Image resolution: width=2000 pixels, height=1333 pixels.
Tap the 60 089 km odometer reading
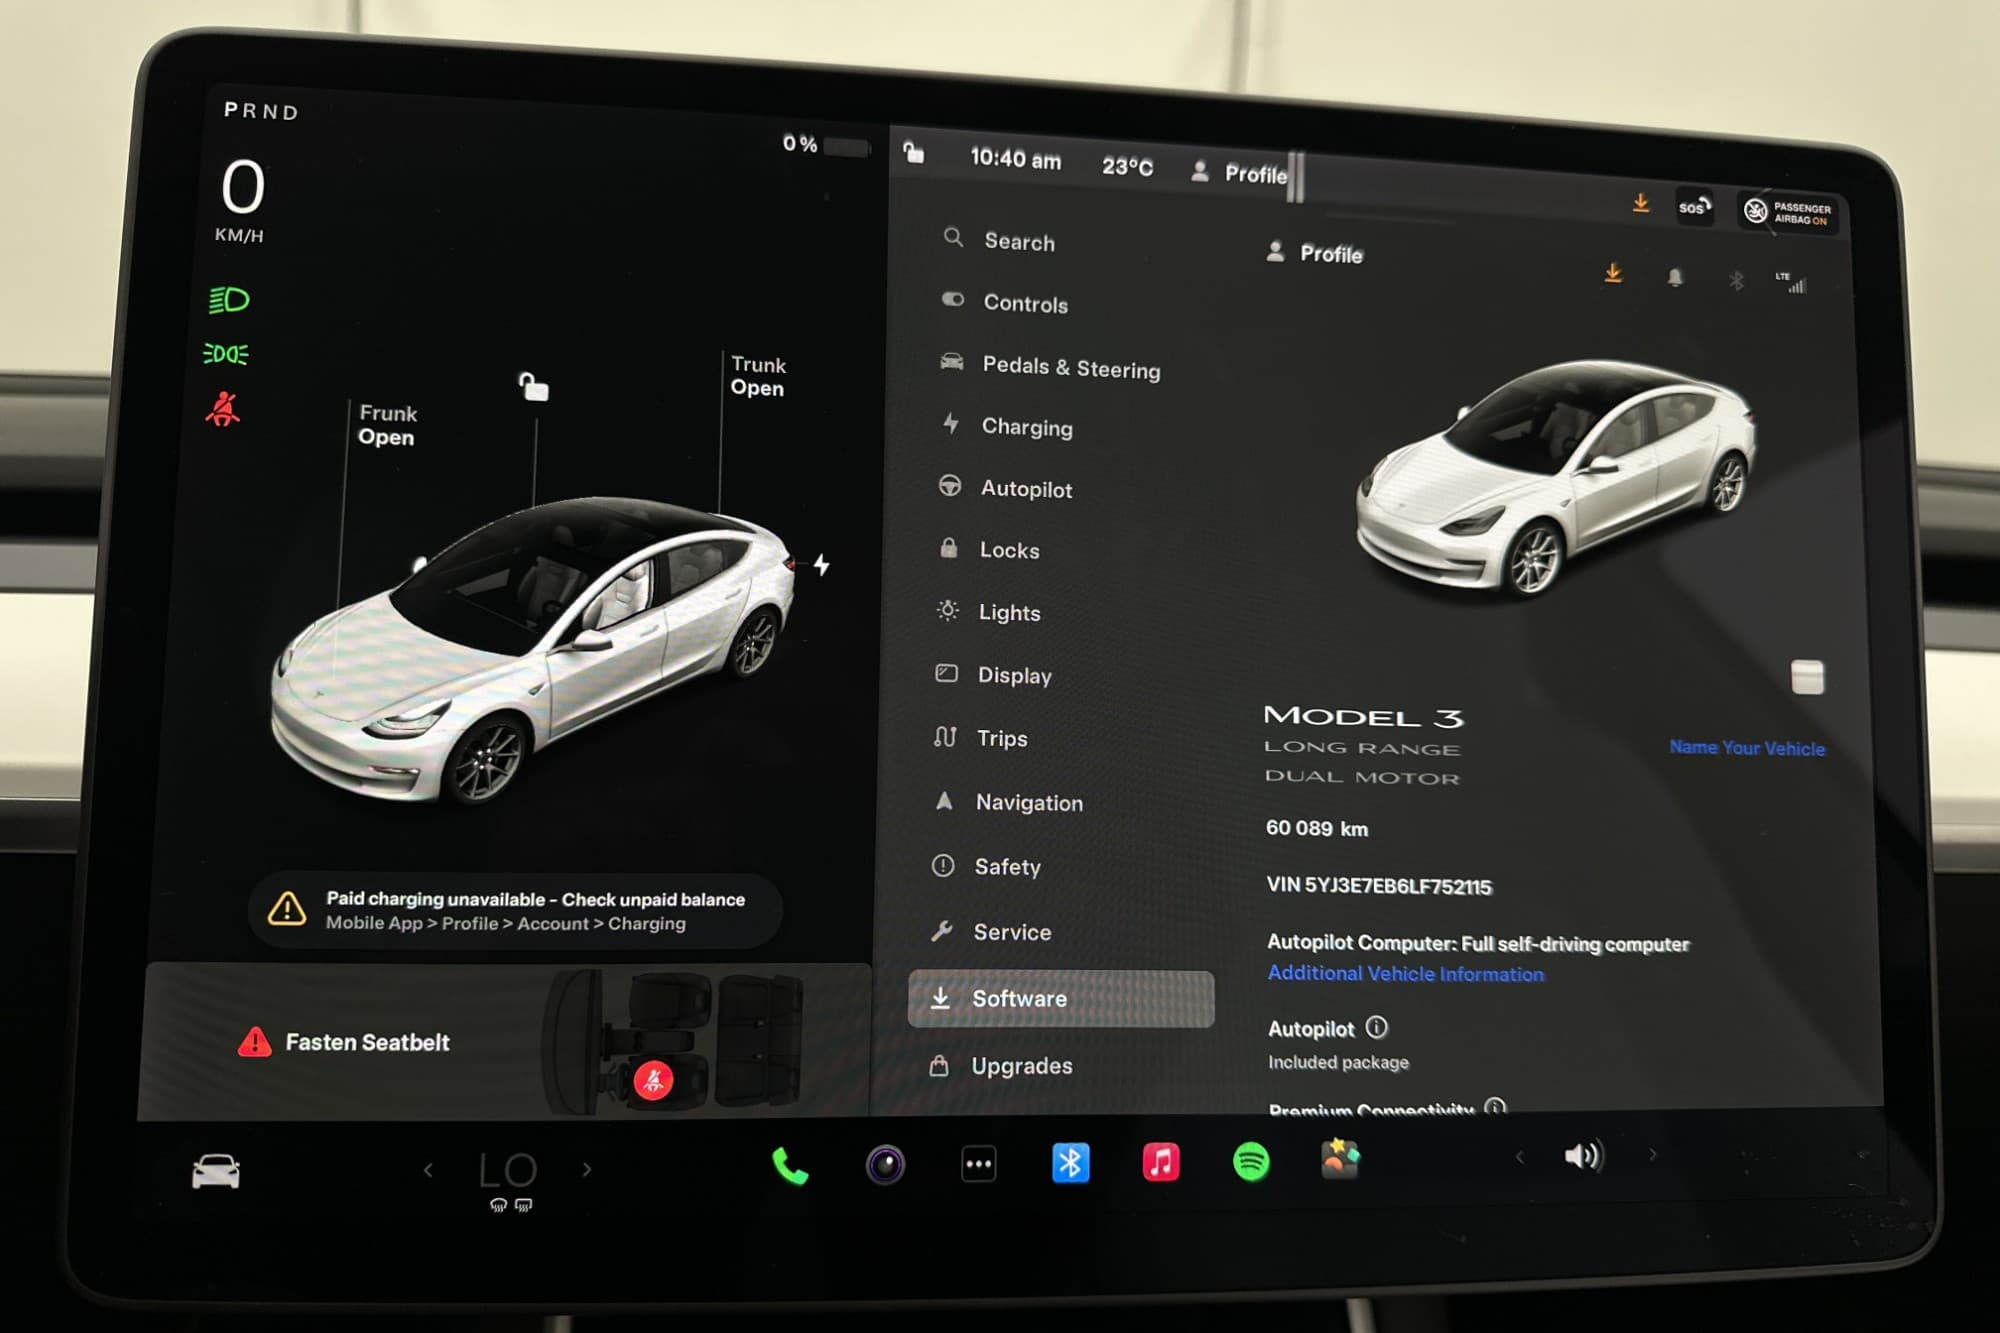(x=1316, y=828)
